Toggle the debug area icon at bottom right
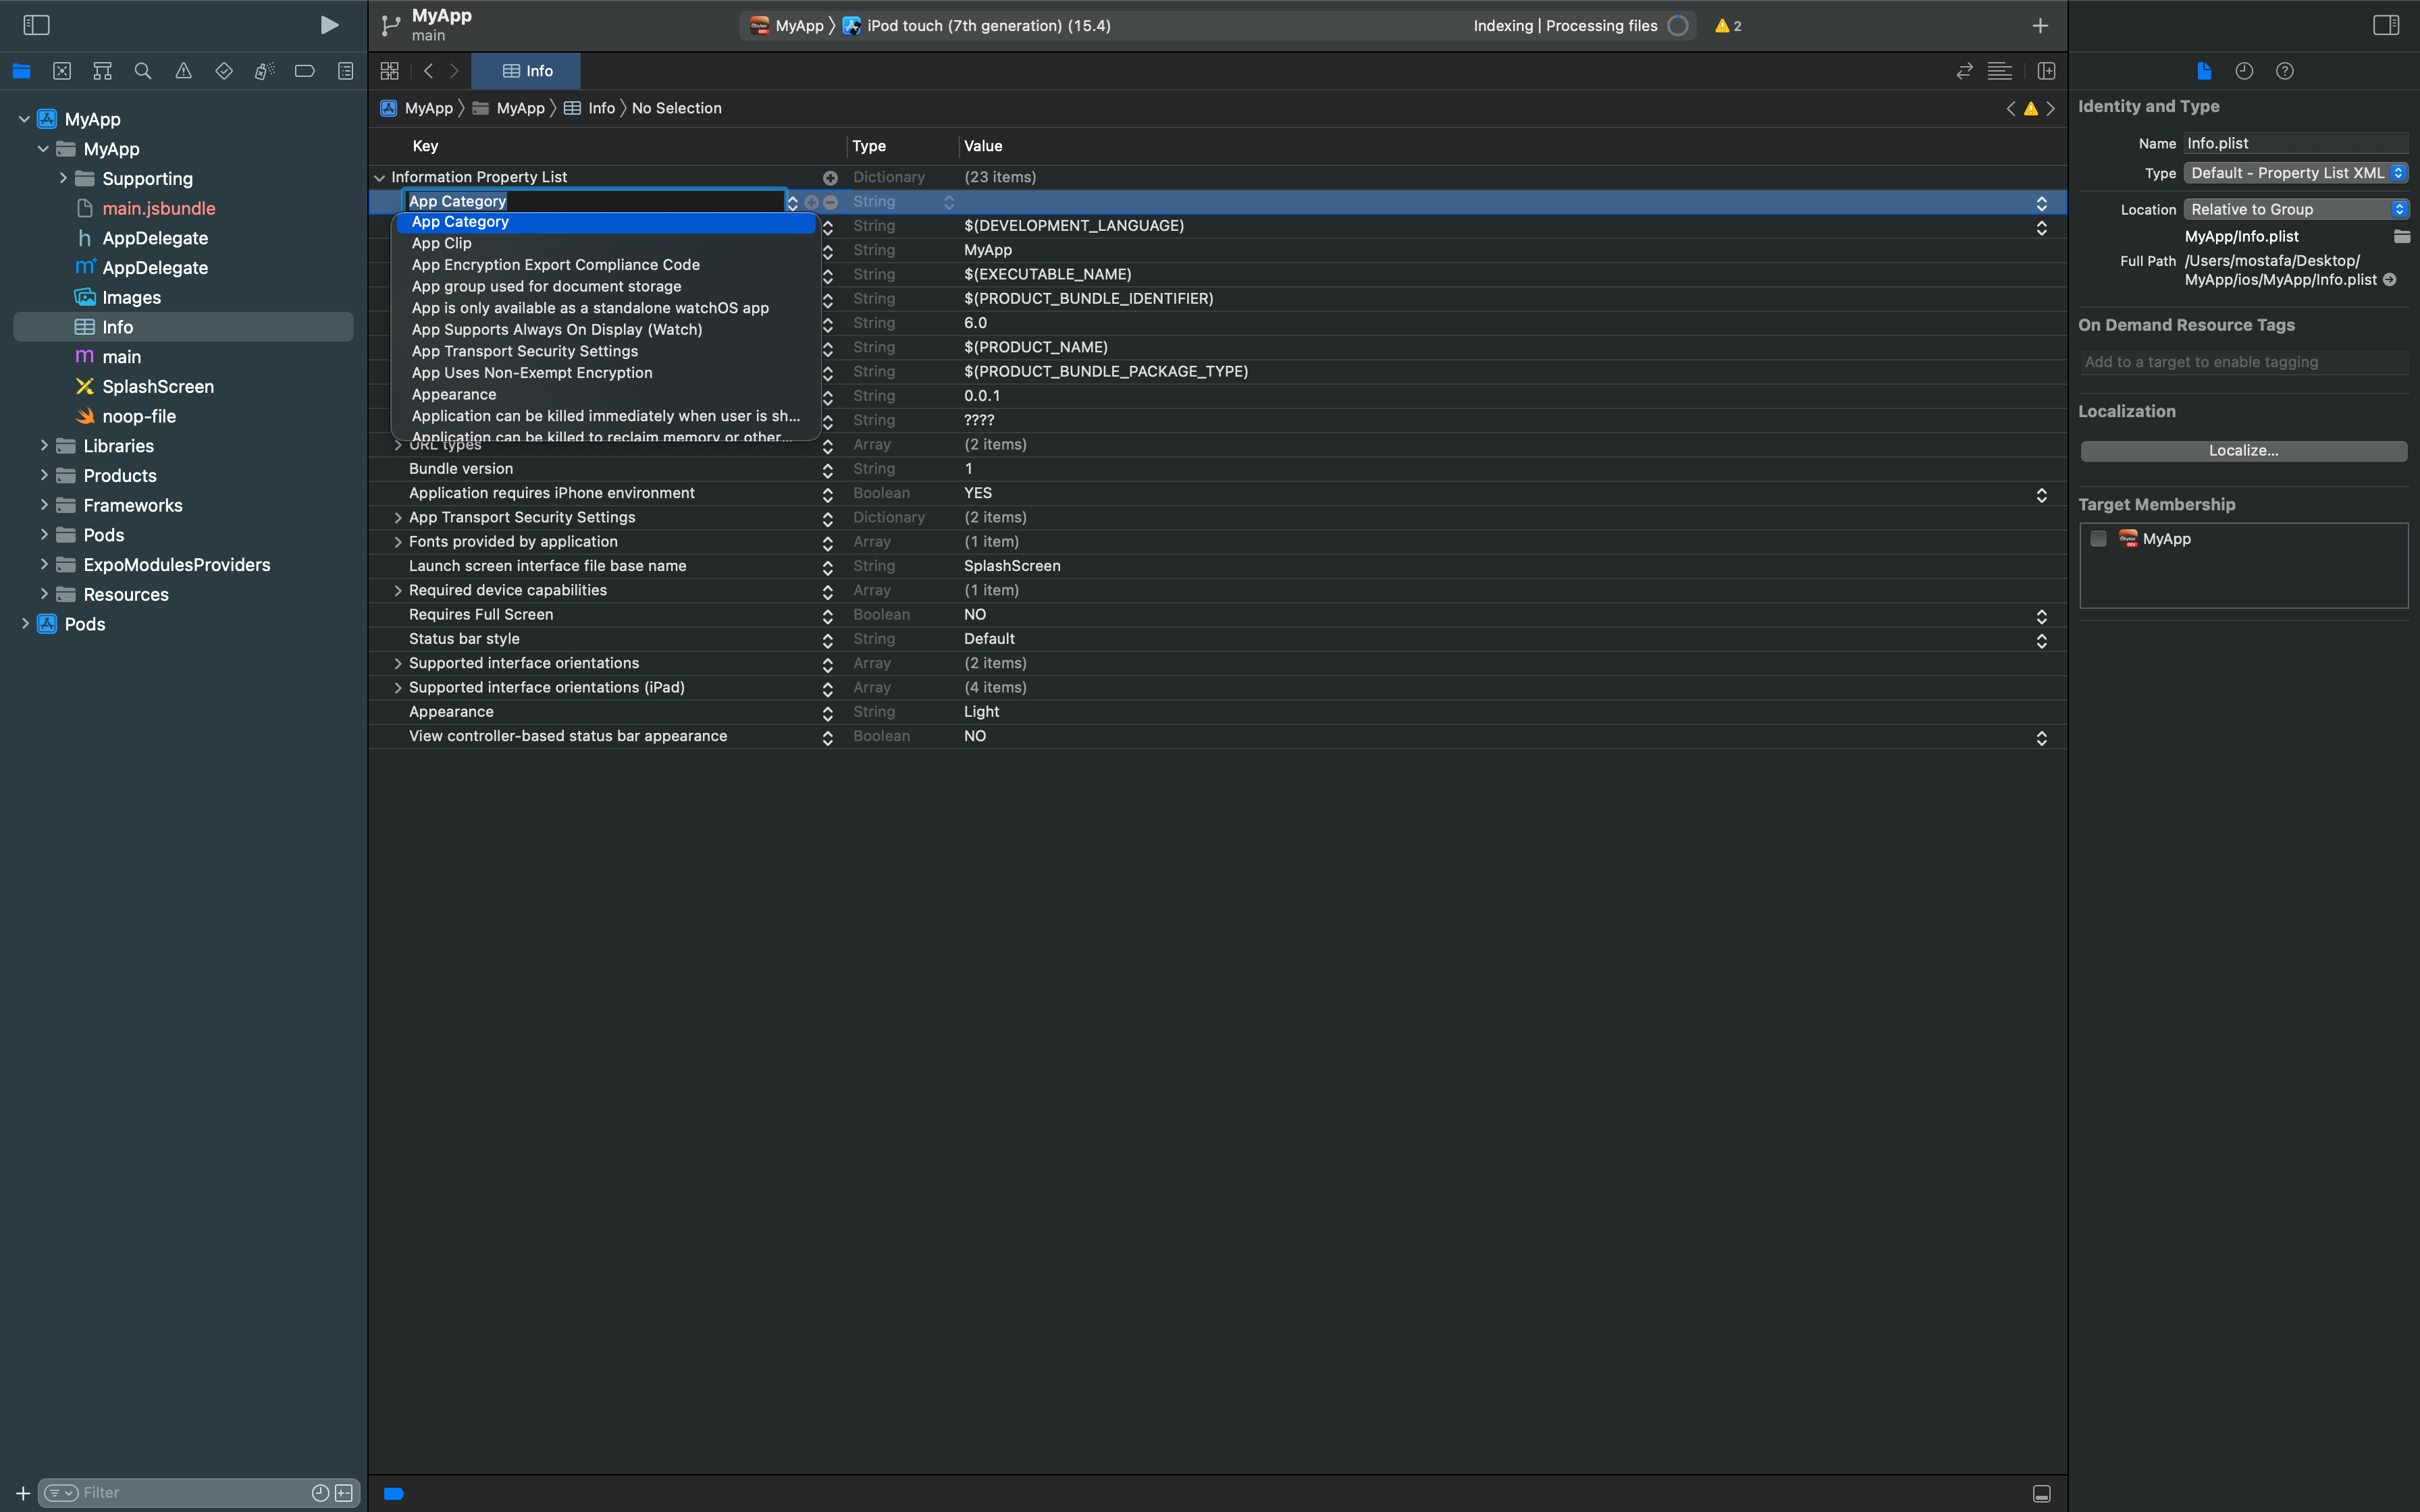 tap(2042, 1493)
